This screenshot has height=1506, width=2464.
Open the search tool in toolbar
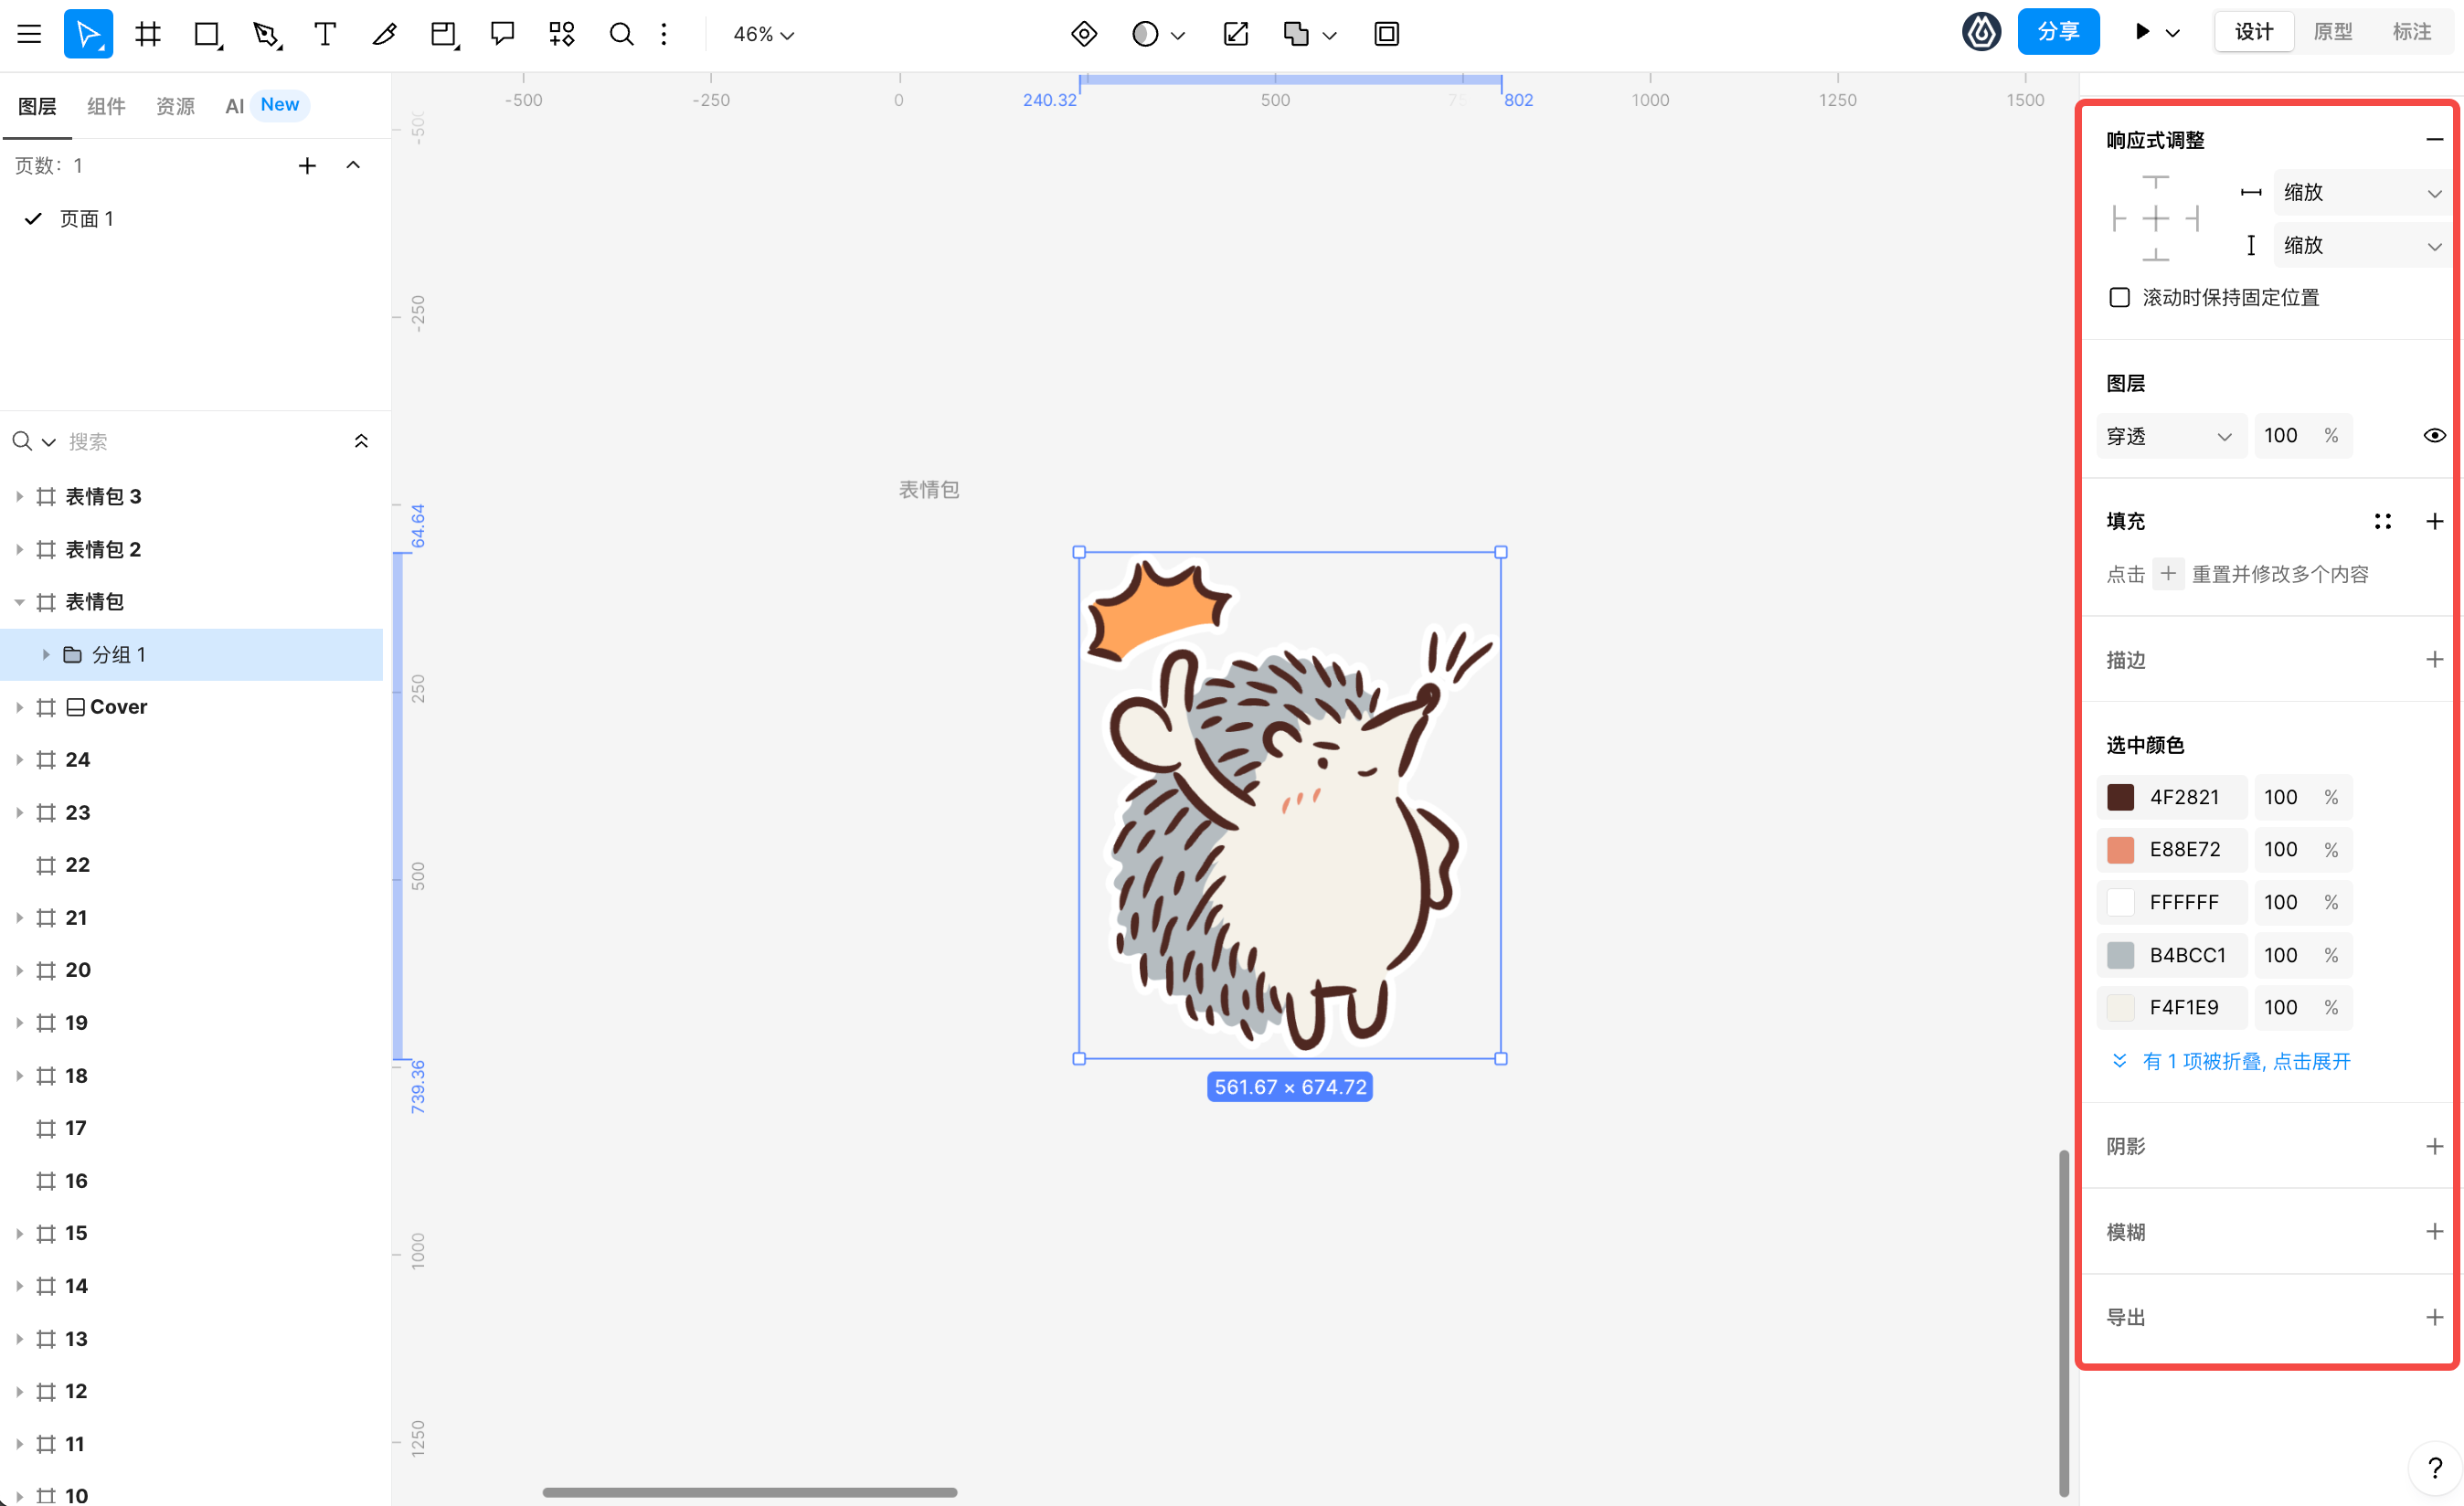(621, 34)
